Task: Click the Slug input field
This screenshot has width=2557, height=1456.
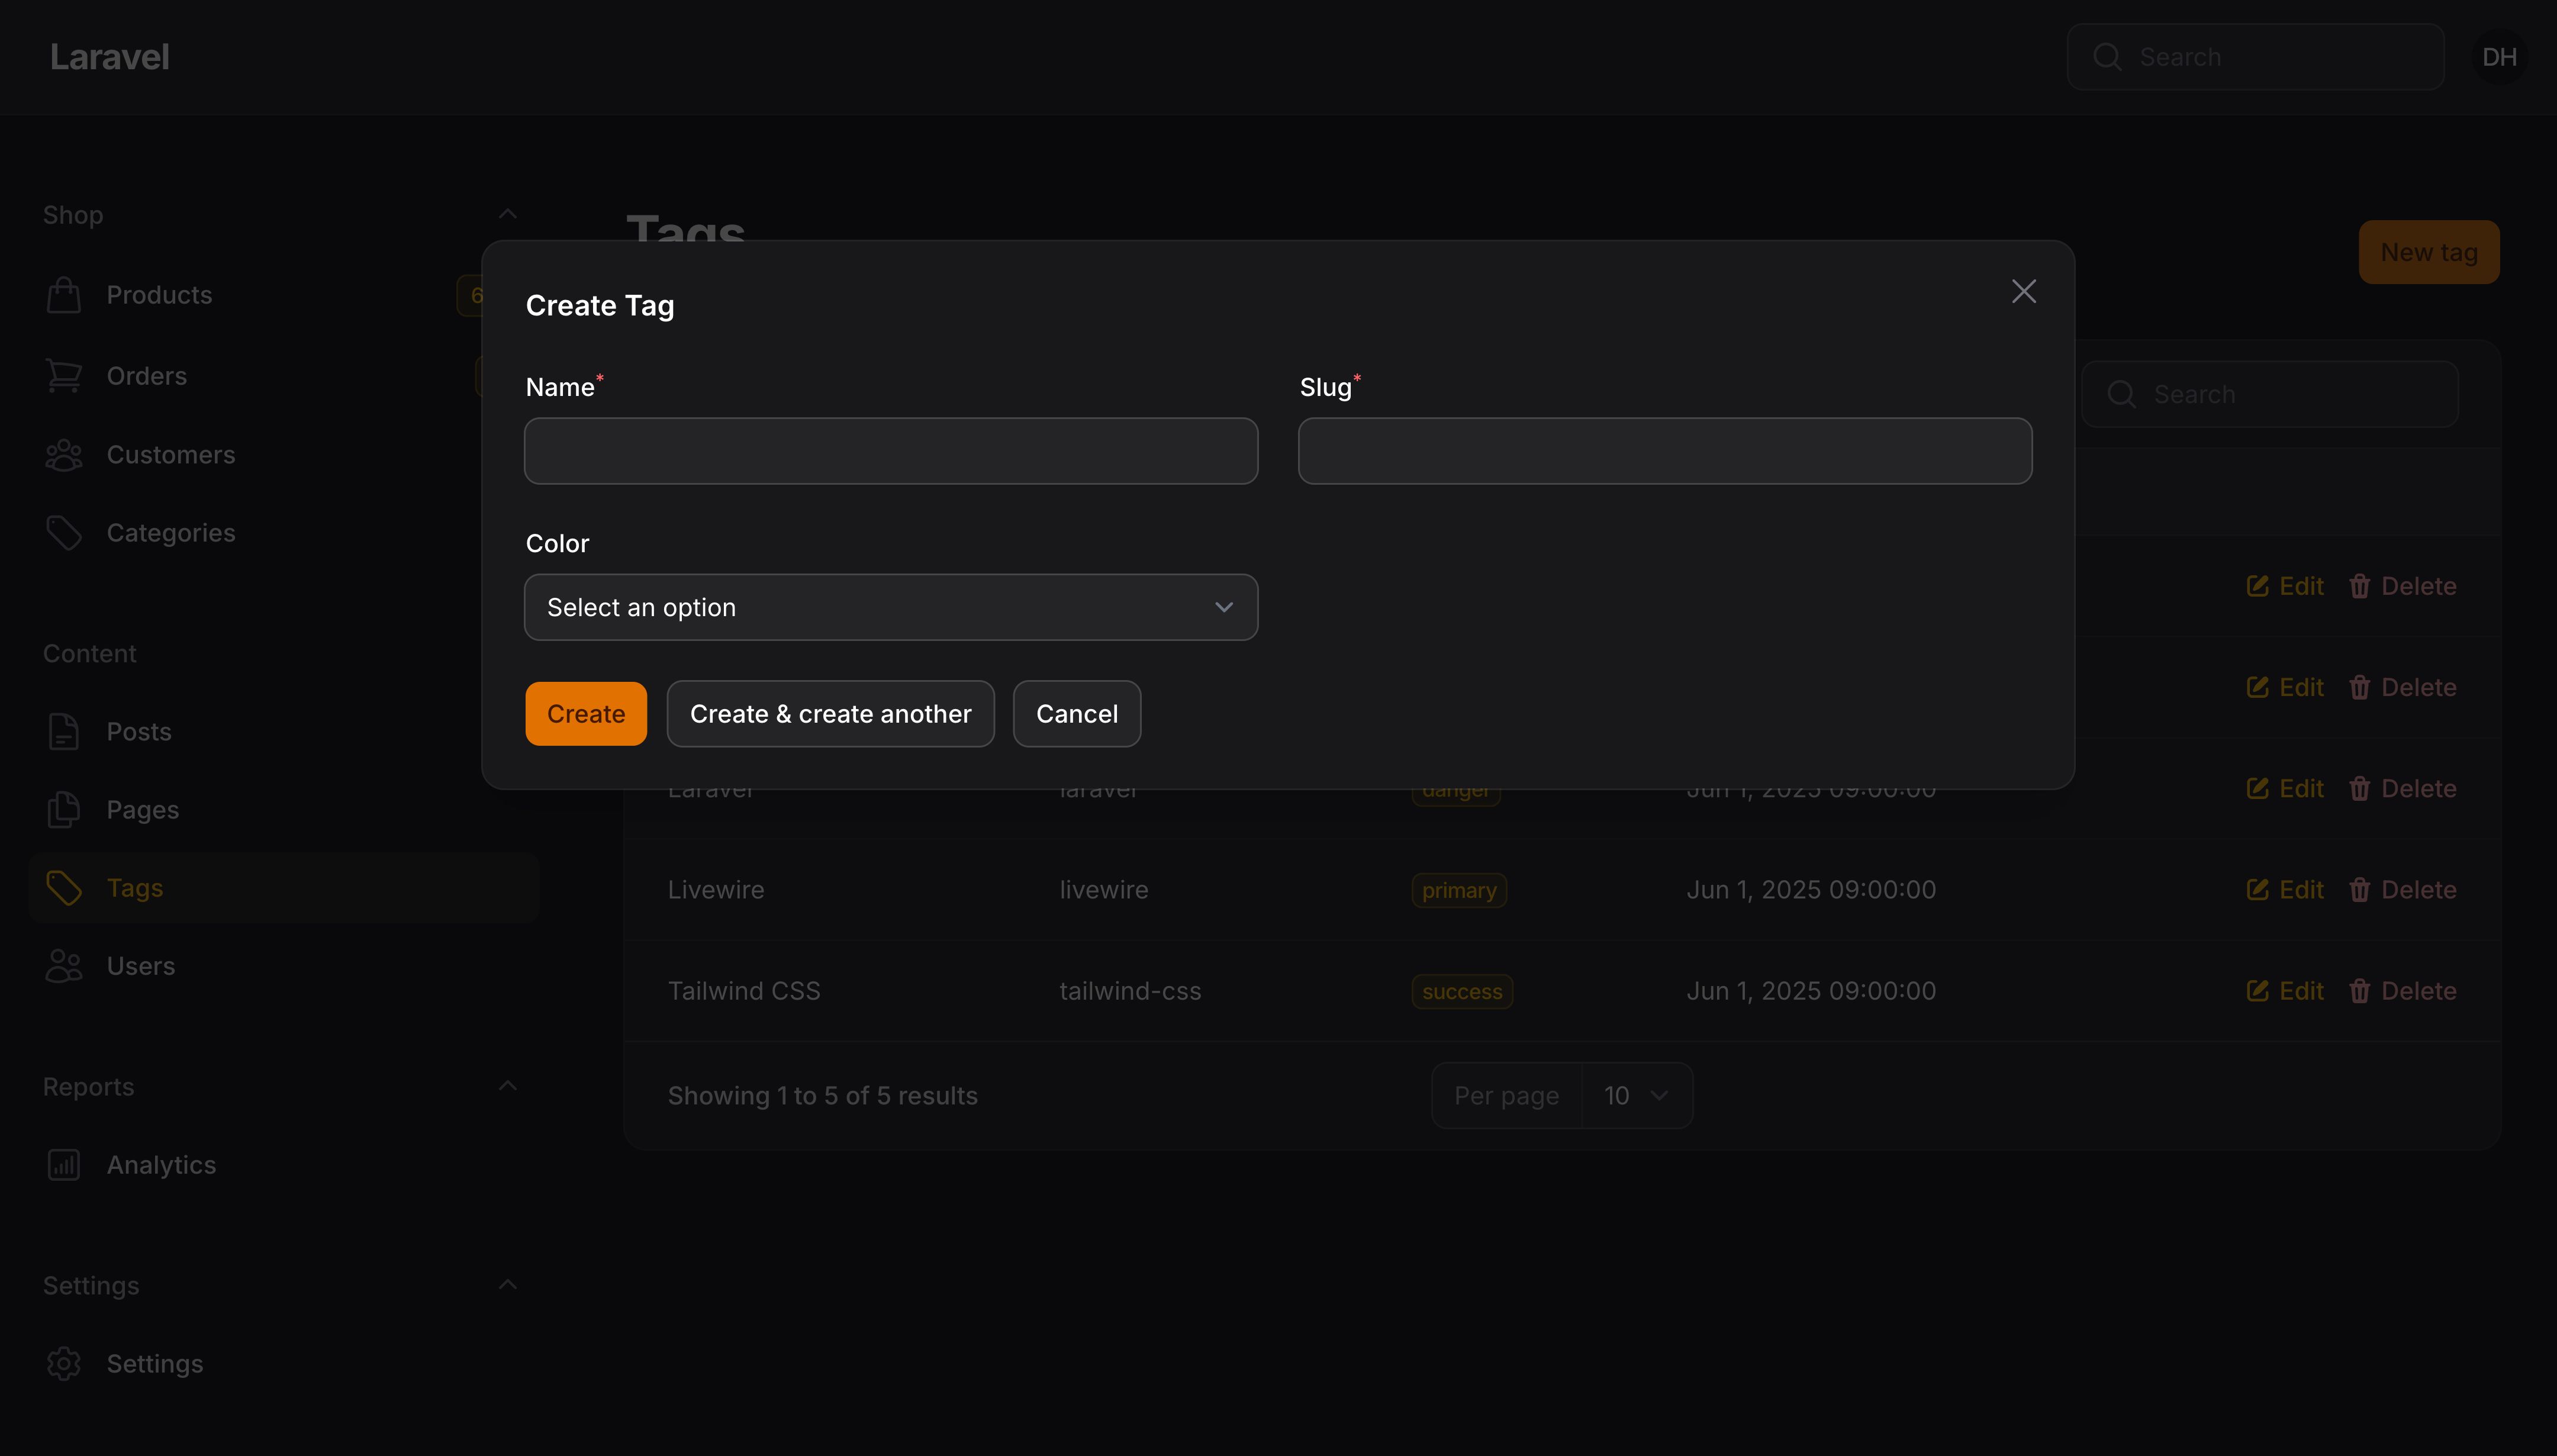Action: tap(1664, 451)
